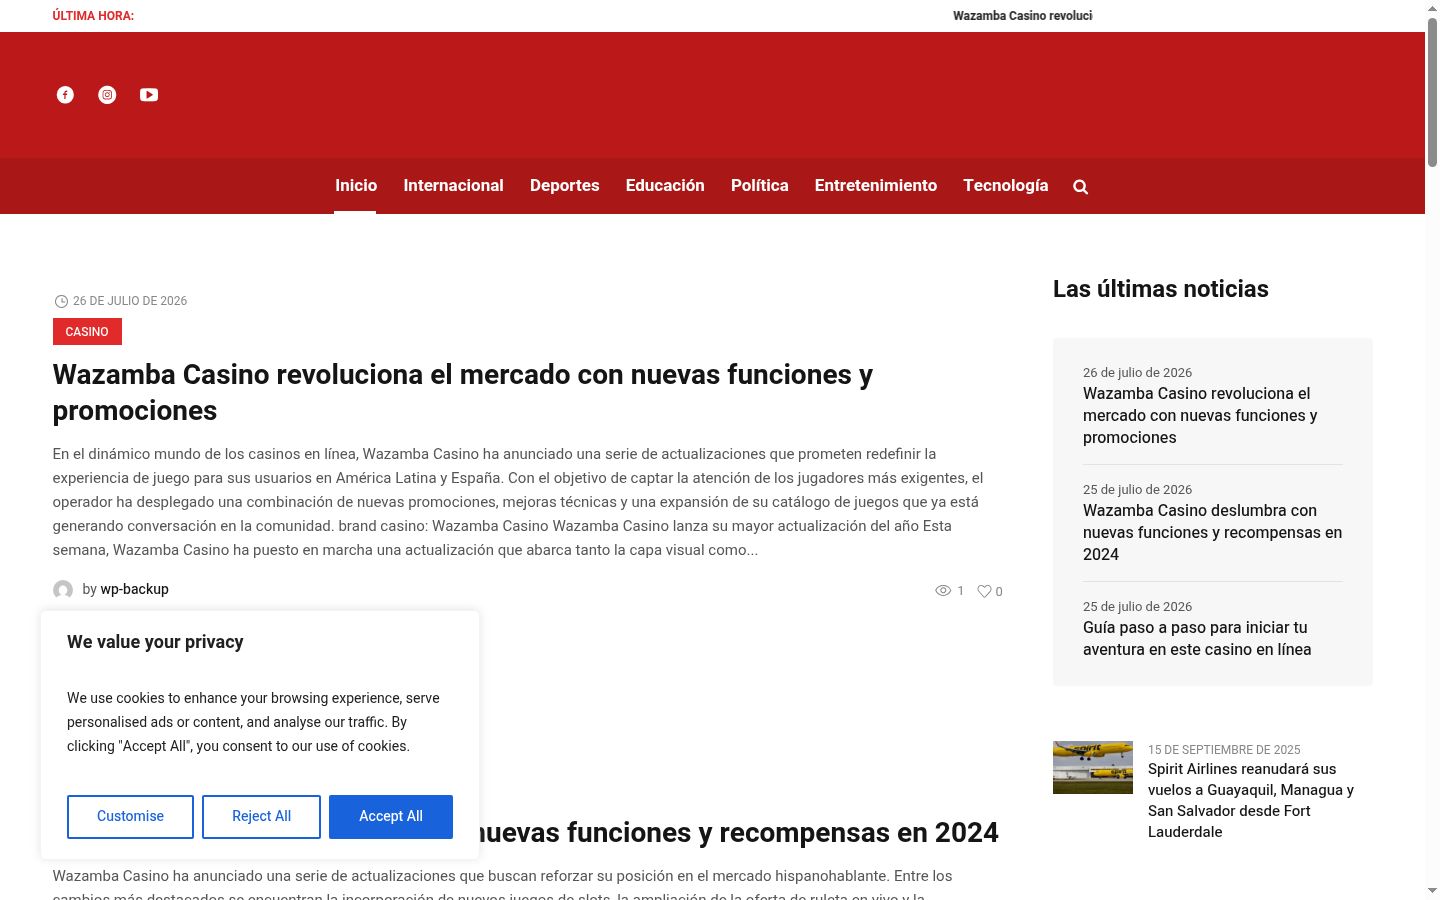
Task: Click the 'We value your privacy' heading
Action: tap(155, 642)
